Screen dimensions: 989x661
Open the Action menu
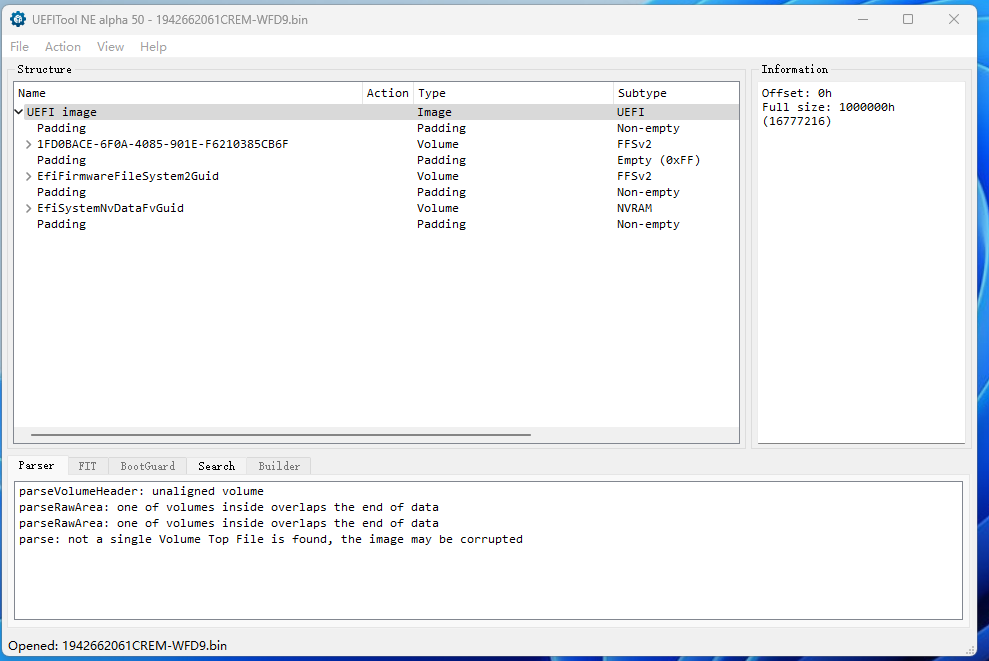62,47
